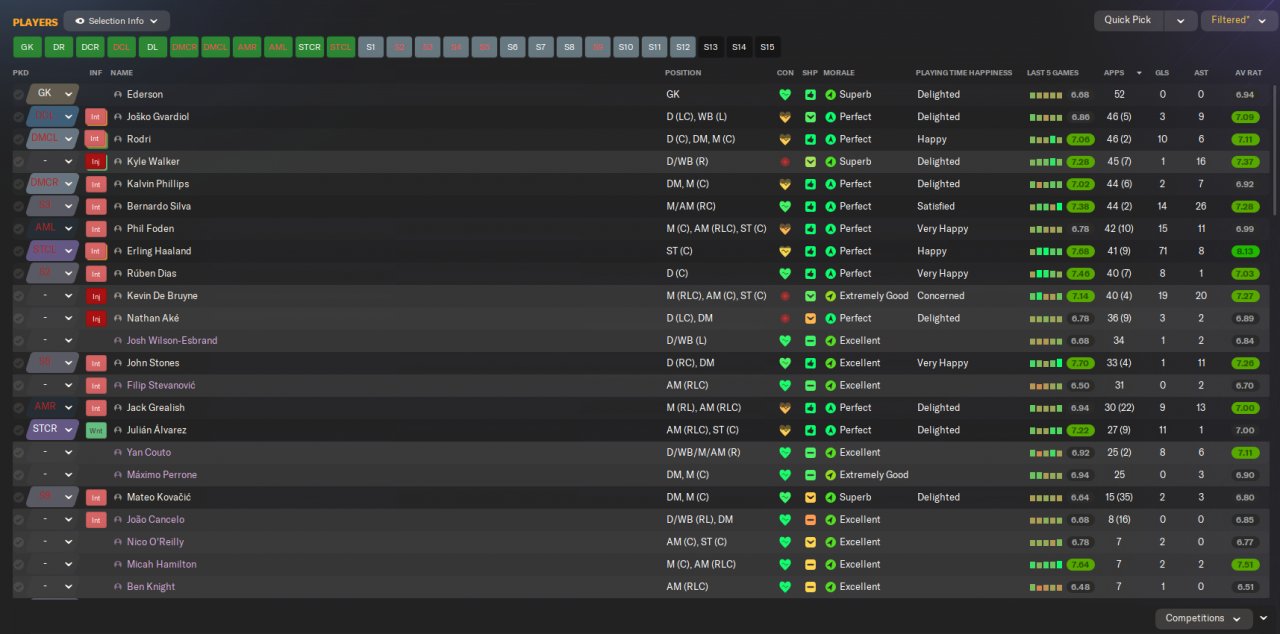1280x634 pixels.
Task: Toggle the pick checkbox for Ben Knight
Action: 18,587
